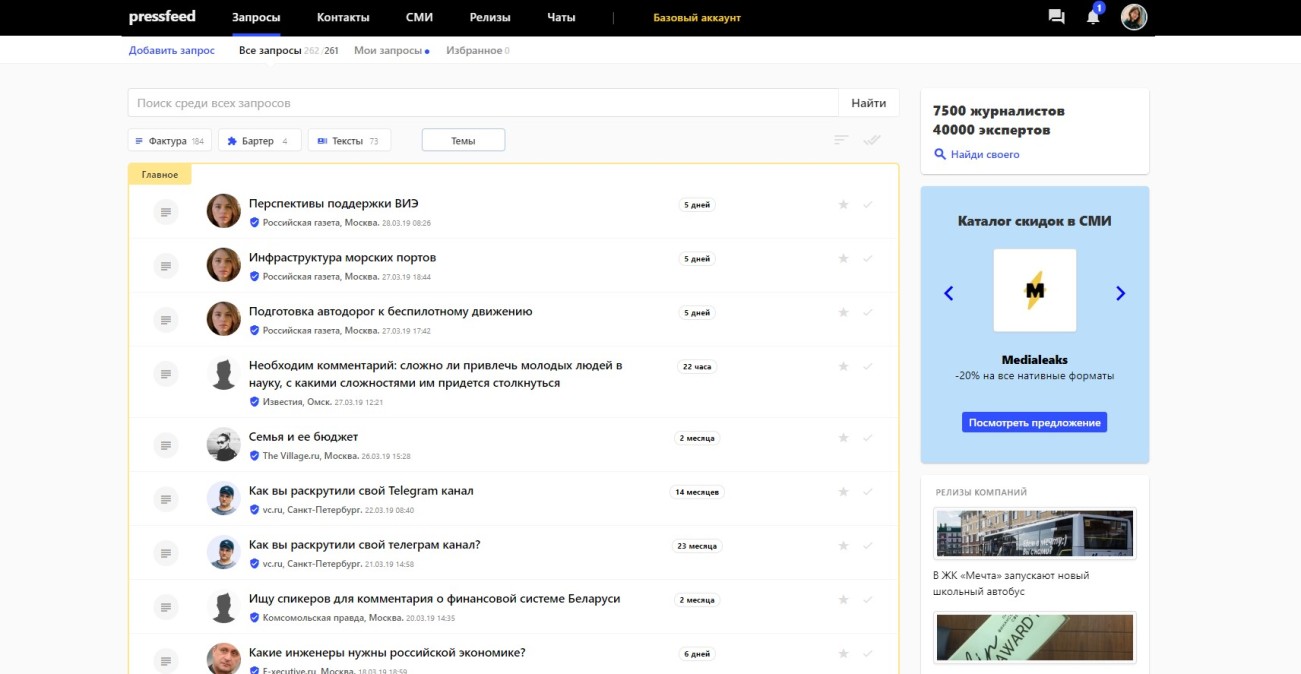Go to next offer in discount catalog
This screenshot has width=1301, height=674.
(x=1120, y=293)
